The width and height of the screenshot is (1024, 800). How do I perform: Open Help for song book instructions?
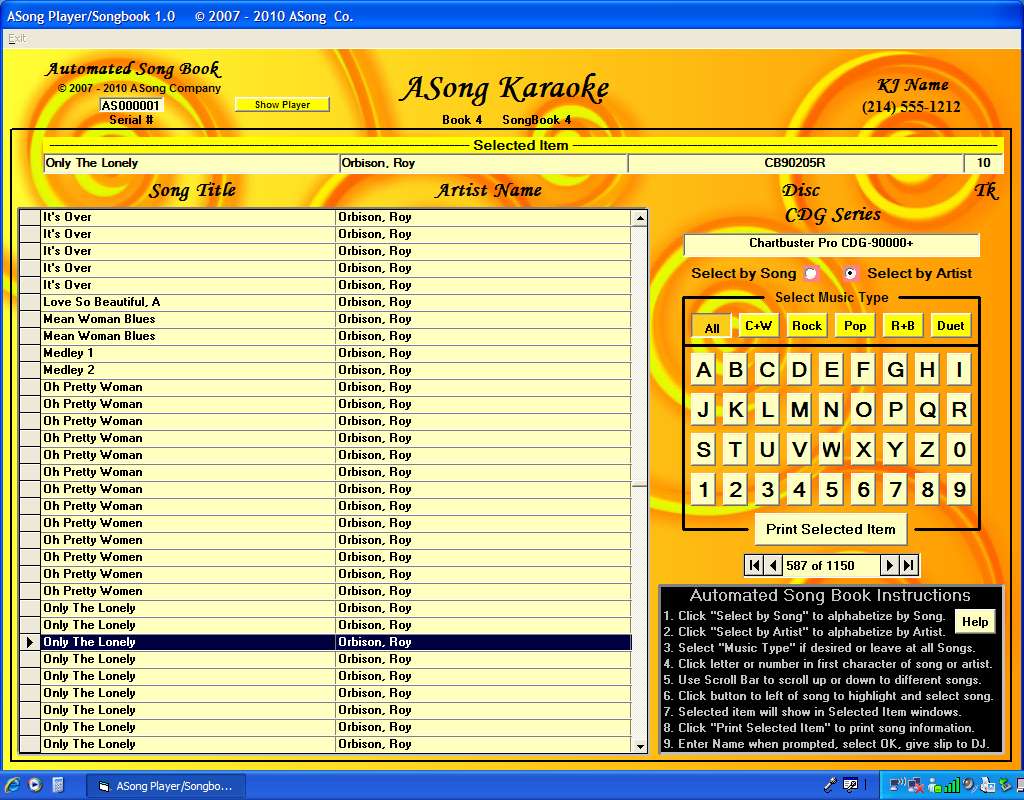[974, 622]
